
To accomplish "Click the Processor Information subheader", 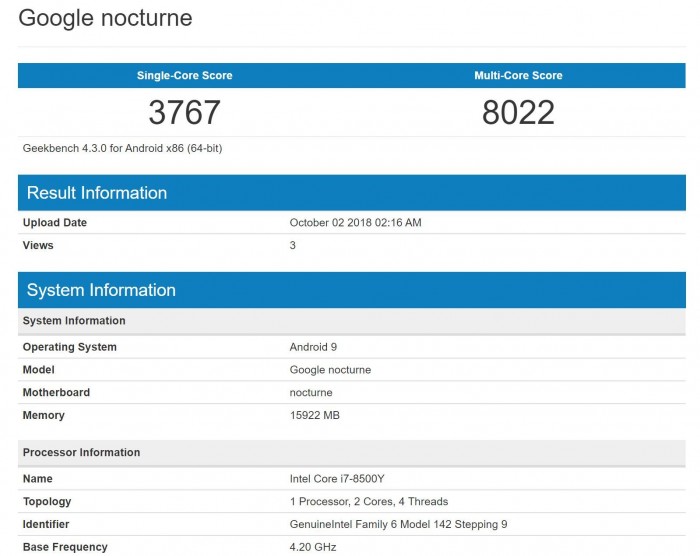I will (x=352, y=452).
